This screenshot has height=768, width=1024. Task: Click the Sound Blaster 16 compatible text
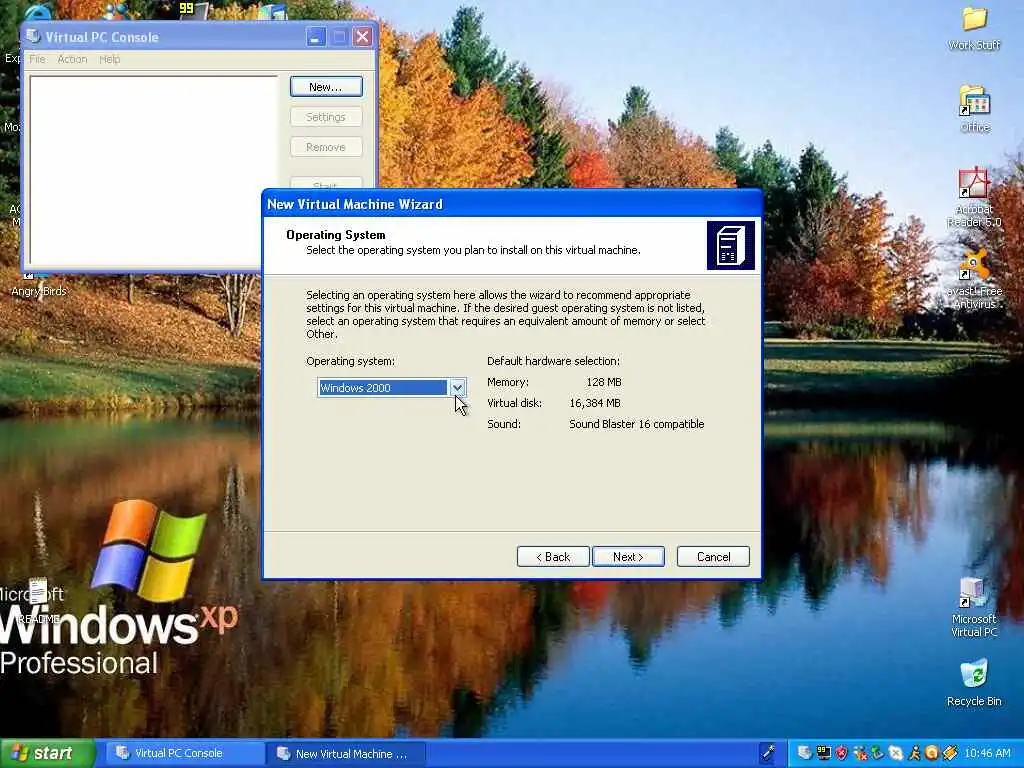[x=637, y=424]
